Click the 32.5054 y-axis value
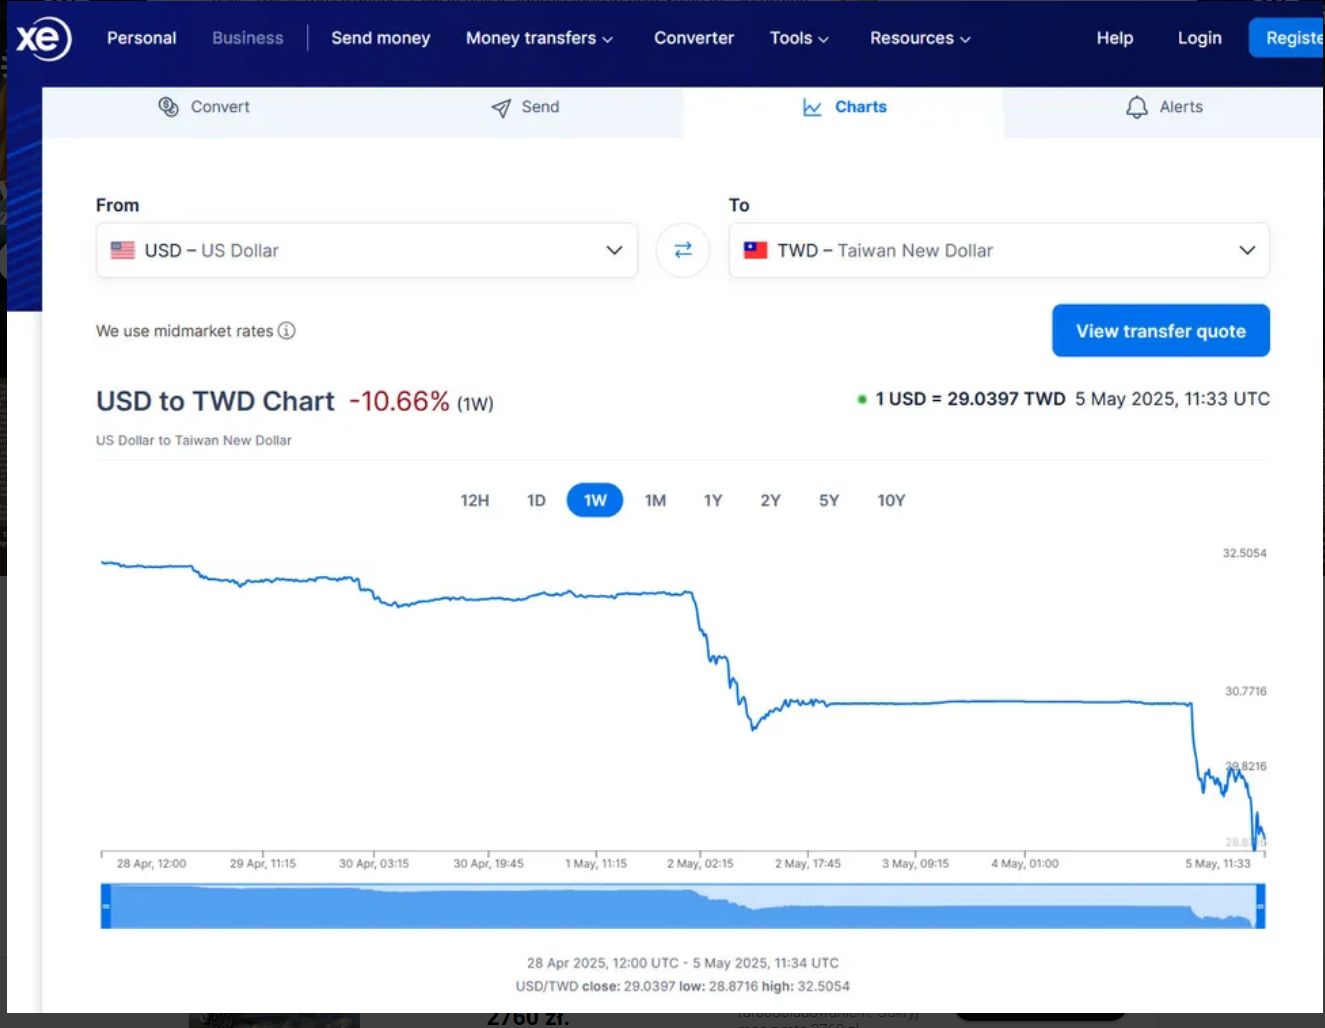Image resolution: width=1325 pixels, height=1028 pixels. point(1245,553)
